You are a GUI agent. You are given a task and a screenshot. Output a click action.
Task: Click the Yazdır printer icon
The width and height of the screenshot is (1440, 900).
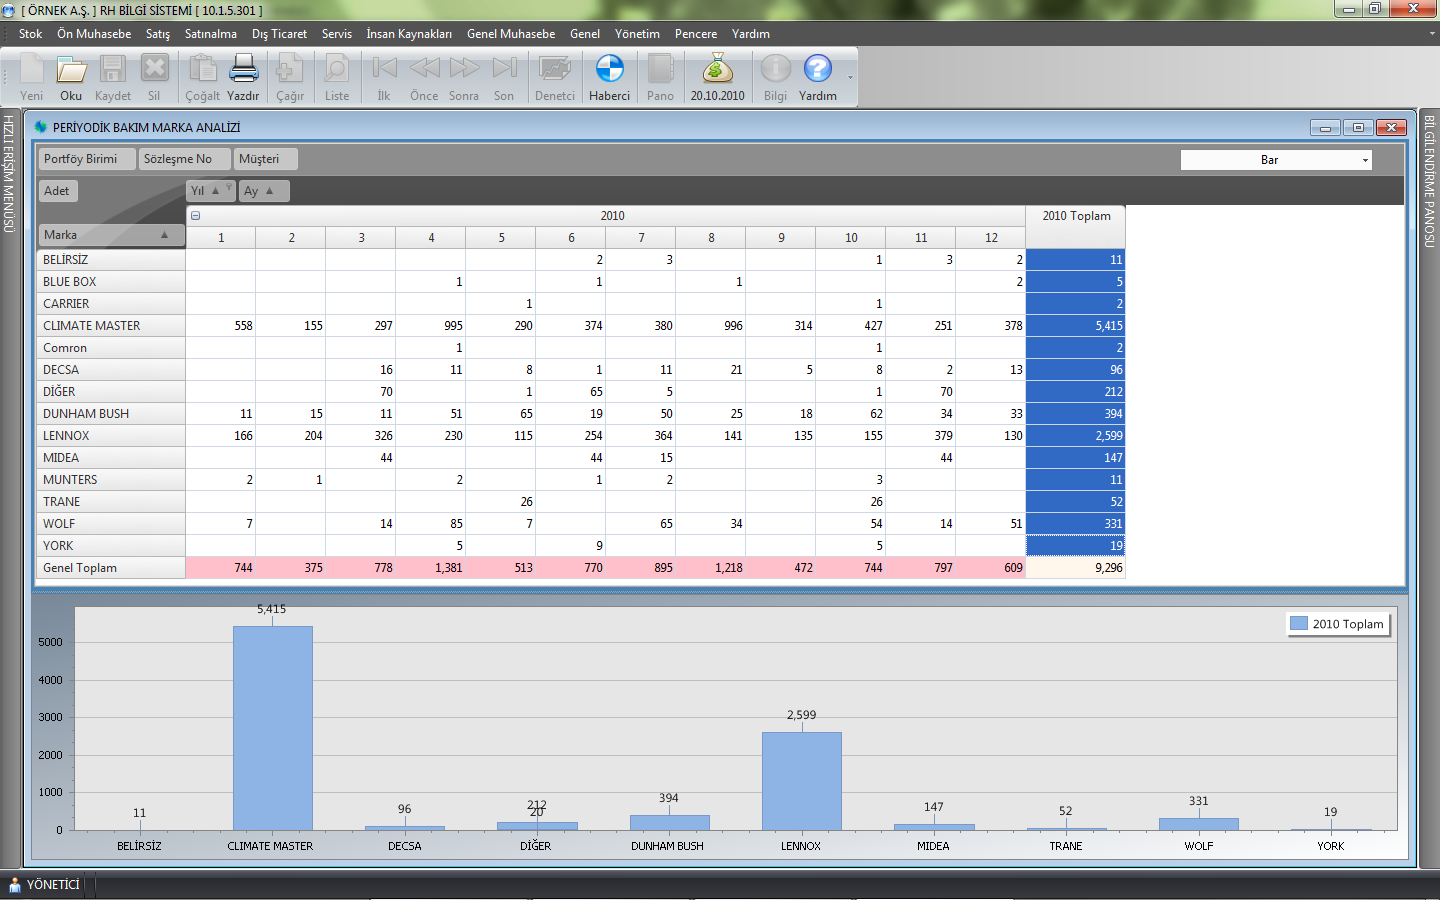(243, 70)
